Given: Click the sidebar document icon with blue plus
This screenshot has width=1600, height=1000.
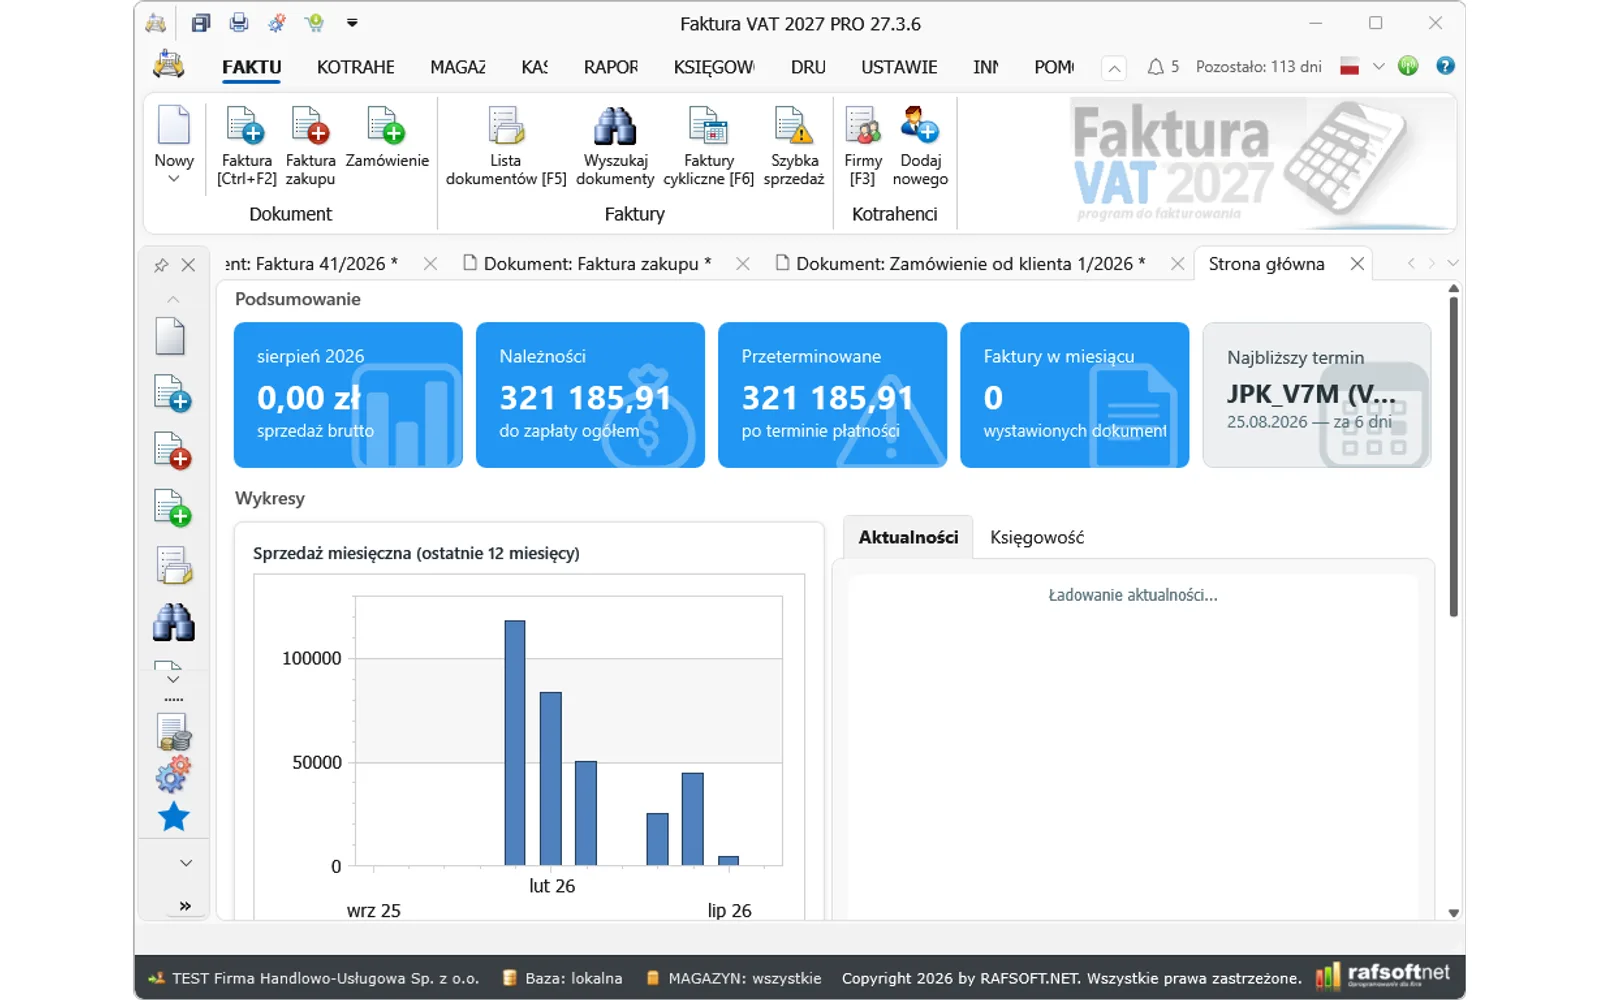Looking at the screenshot, I should click(172, 393).
